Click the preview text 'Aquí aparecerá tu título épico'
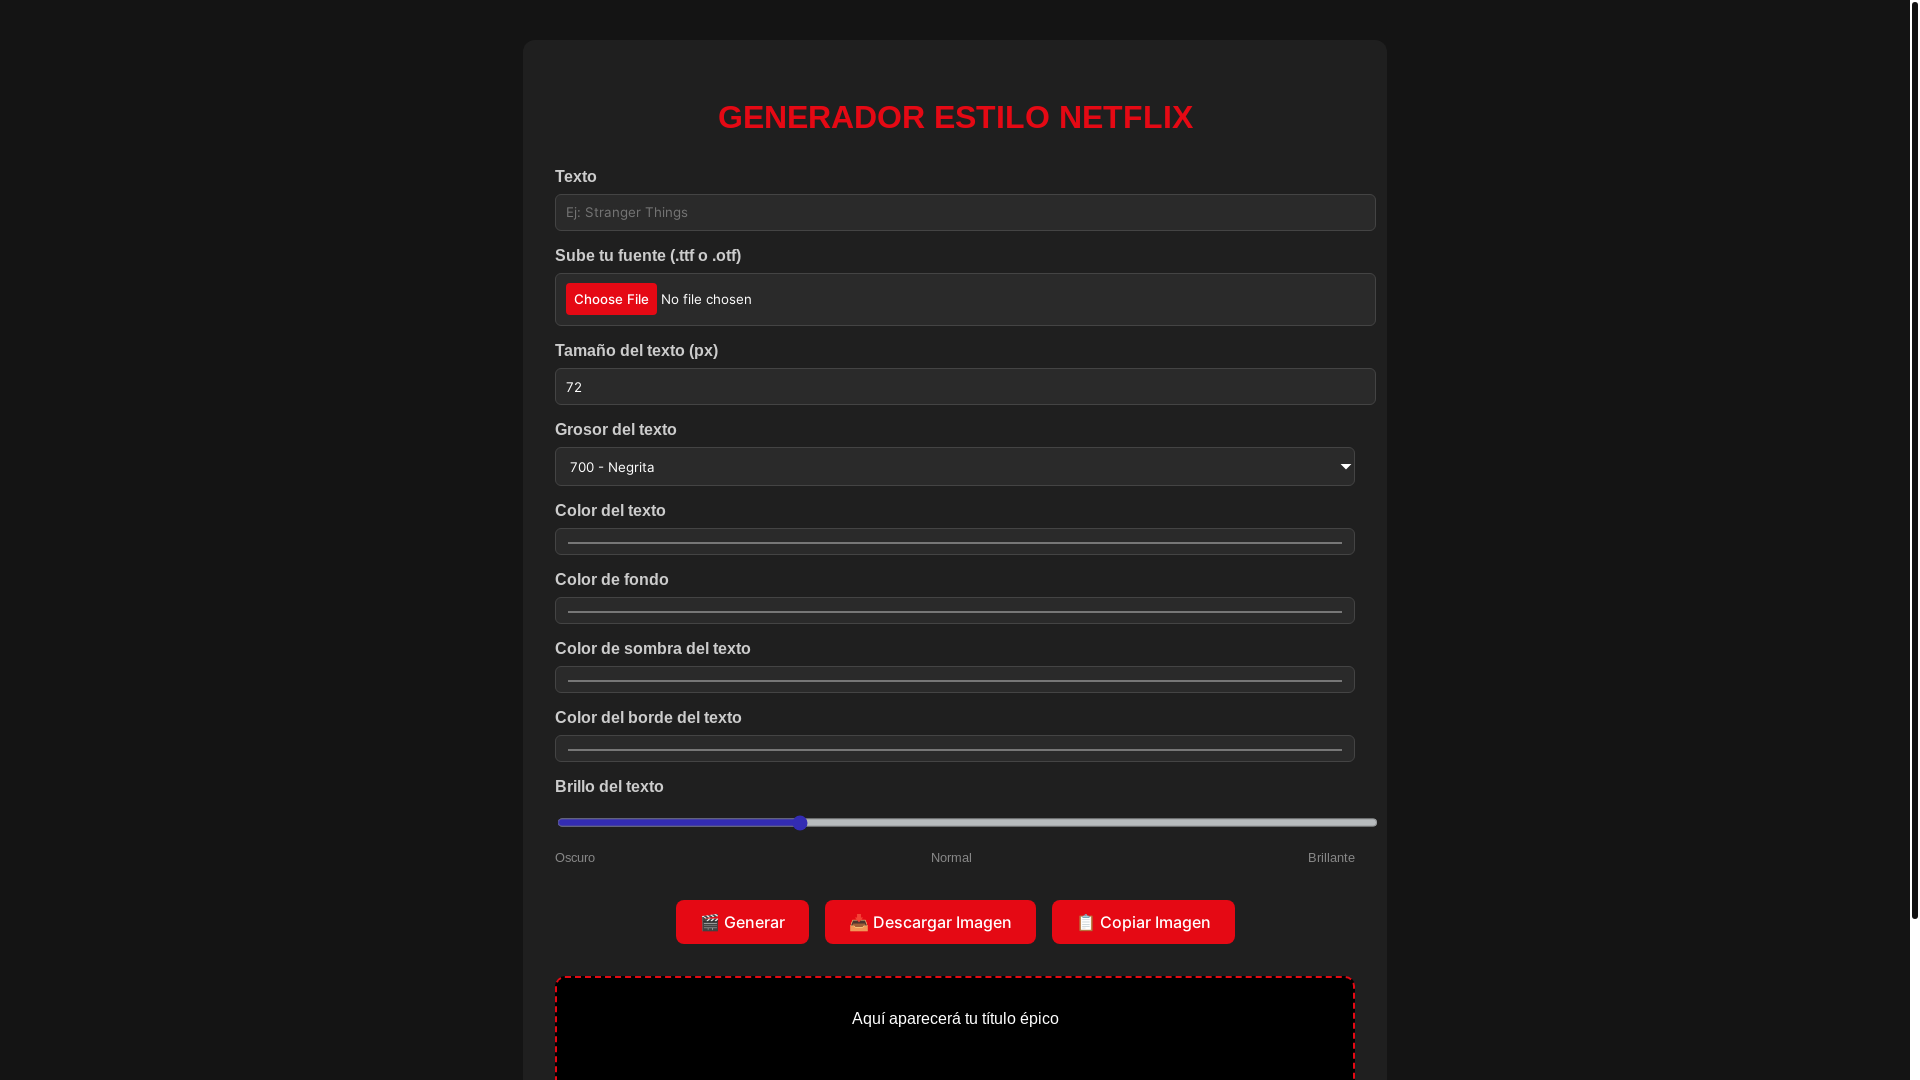 tap(955, 1018)
